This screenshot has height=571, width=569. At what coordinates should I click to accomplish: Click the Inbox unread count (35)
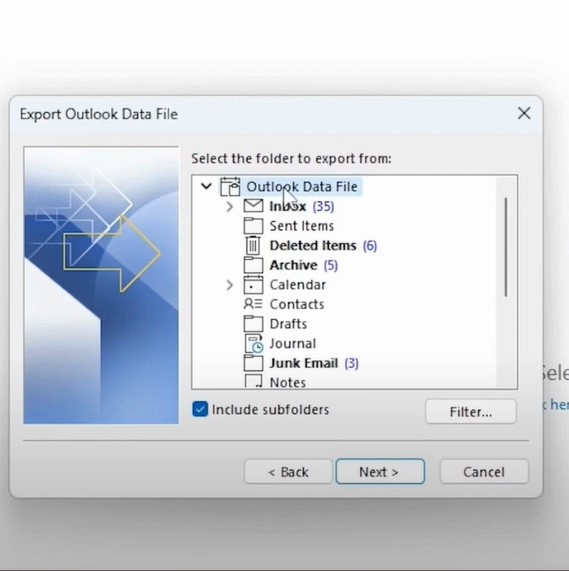pyautogui.click(x=323, y=206)
